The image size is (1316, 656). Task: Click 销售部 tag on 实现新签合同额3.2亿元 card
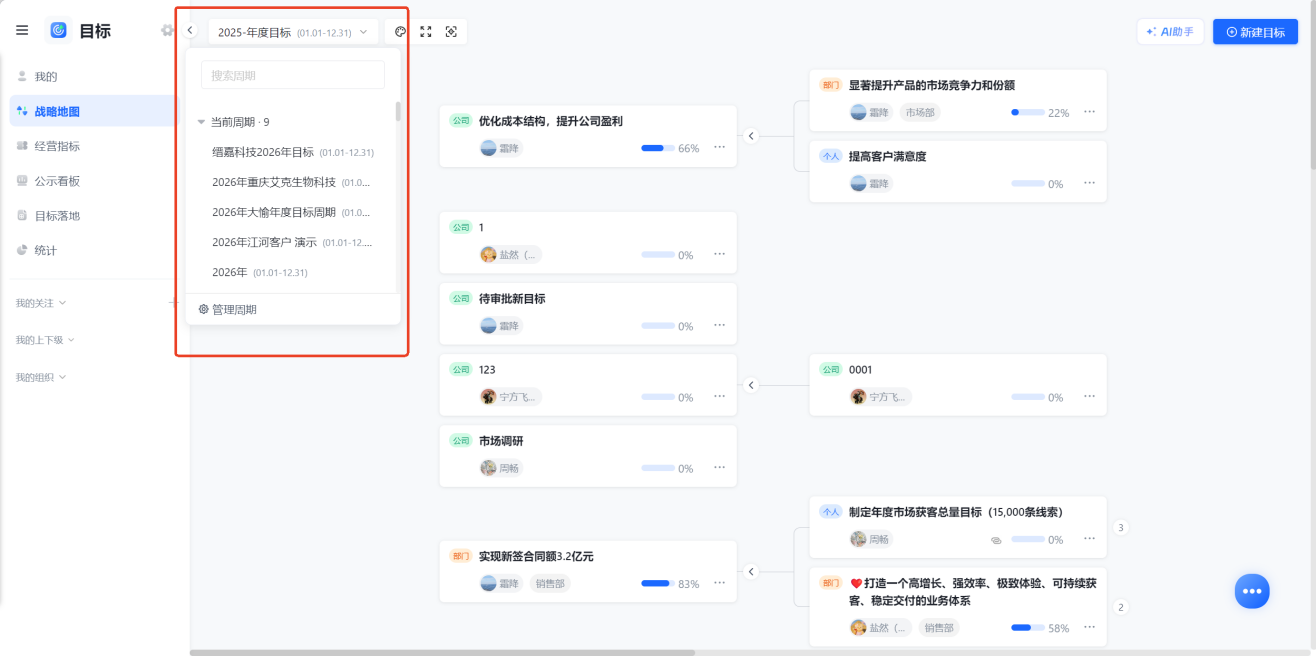(x=550, y=584)
